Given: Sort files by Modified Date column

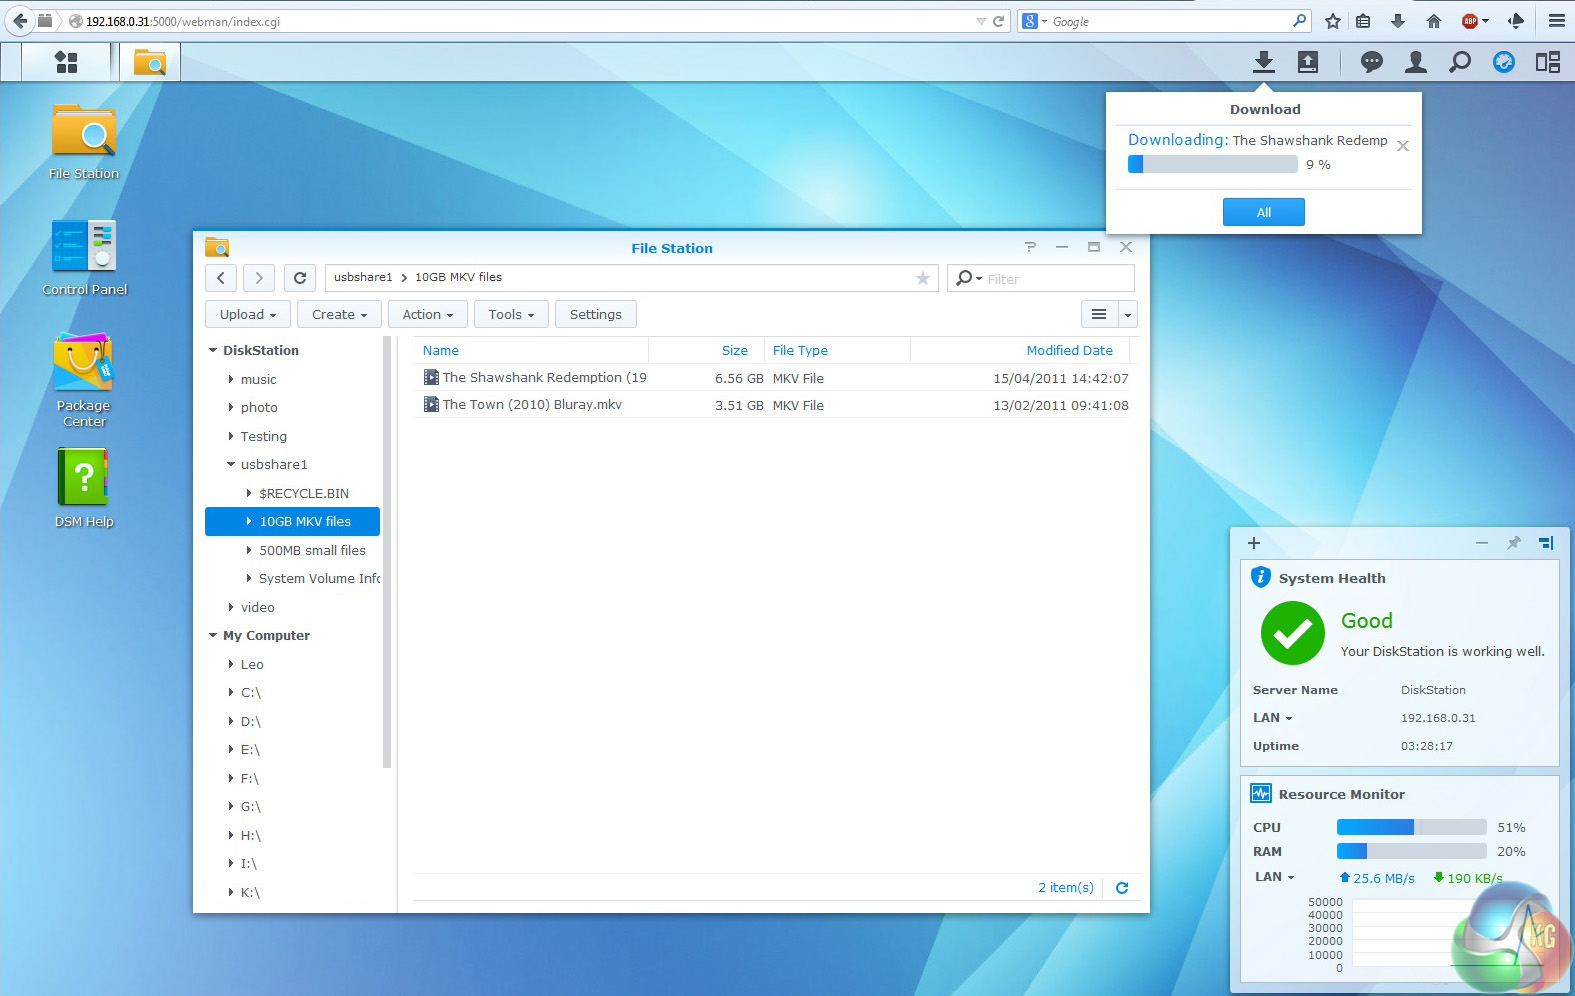Looking at the screenshot, I should point(1068,350).
